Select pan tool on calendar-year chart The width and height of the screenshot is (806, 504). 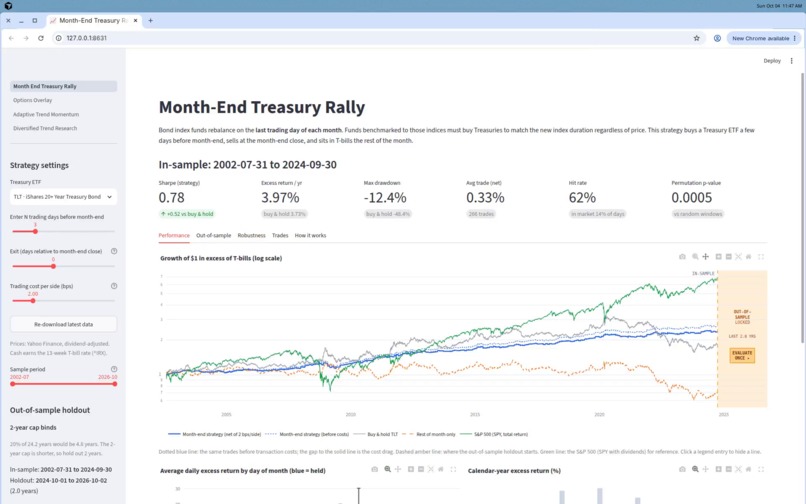pyautogui.click(x=706, y=469)
